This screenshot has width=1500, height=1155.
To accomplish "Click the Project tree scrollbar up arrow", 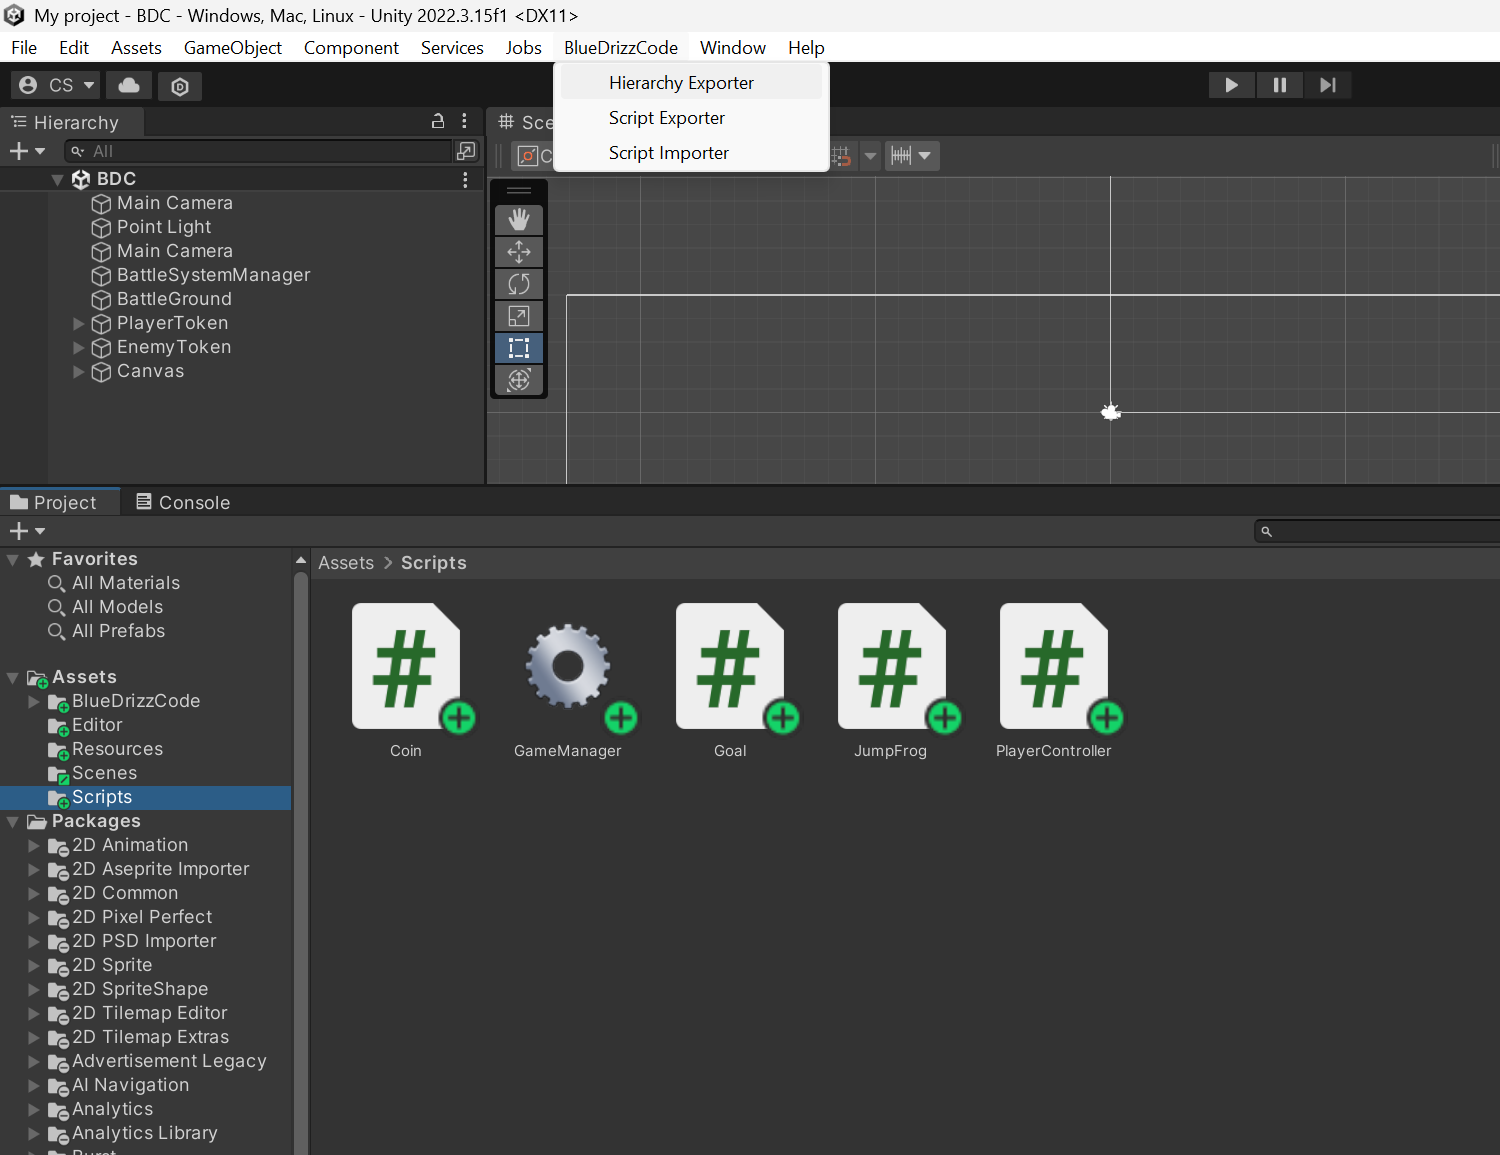I will pos(301,560).
